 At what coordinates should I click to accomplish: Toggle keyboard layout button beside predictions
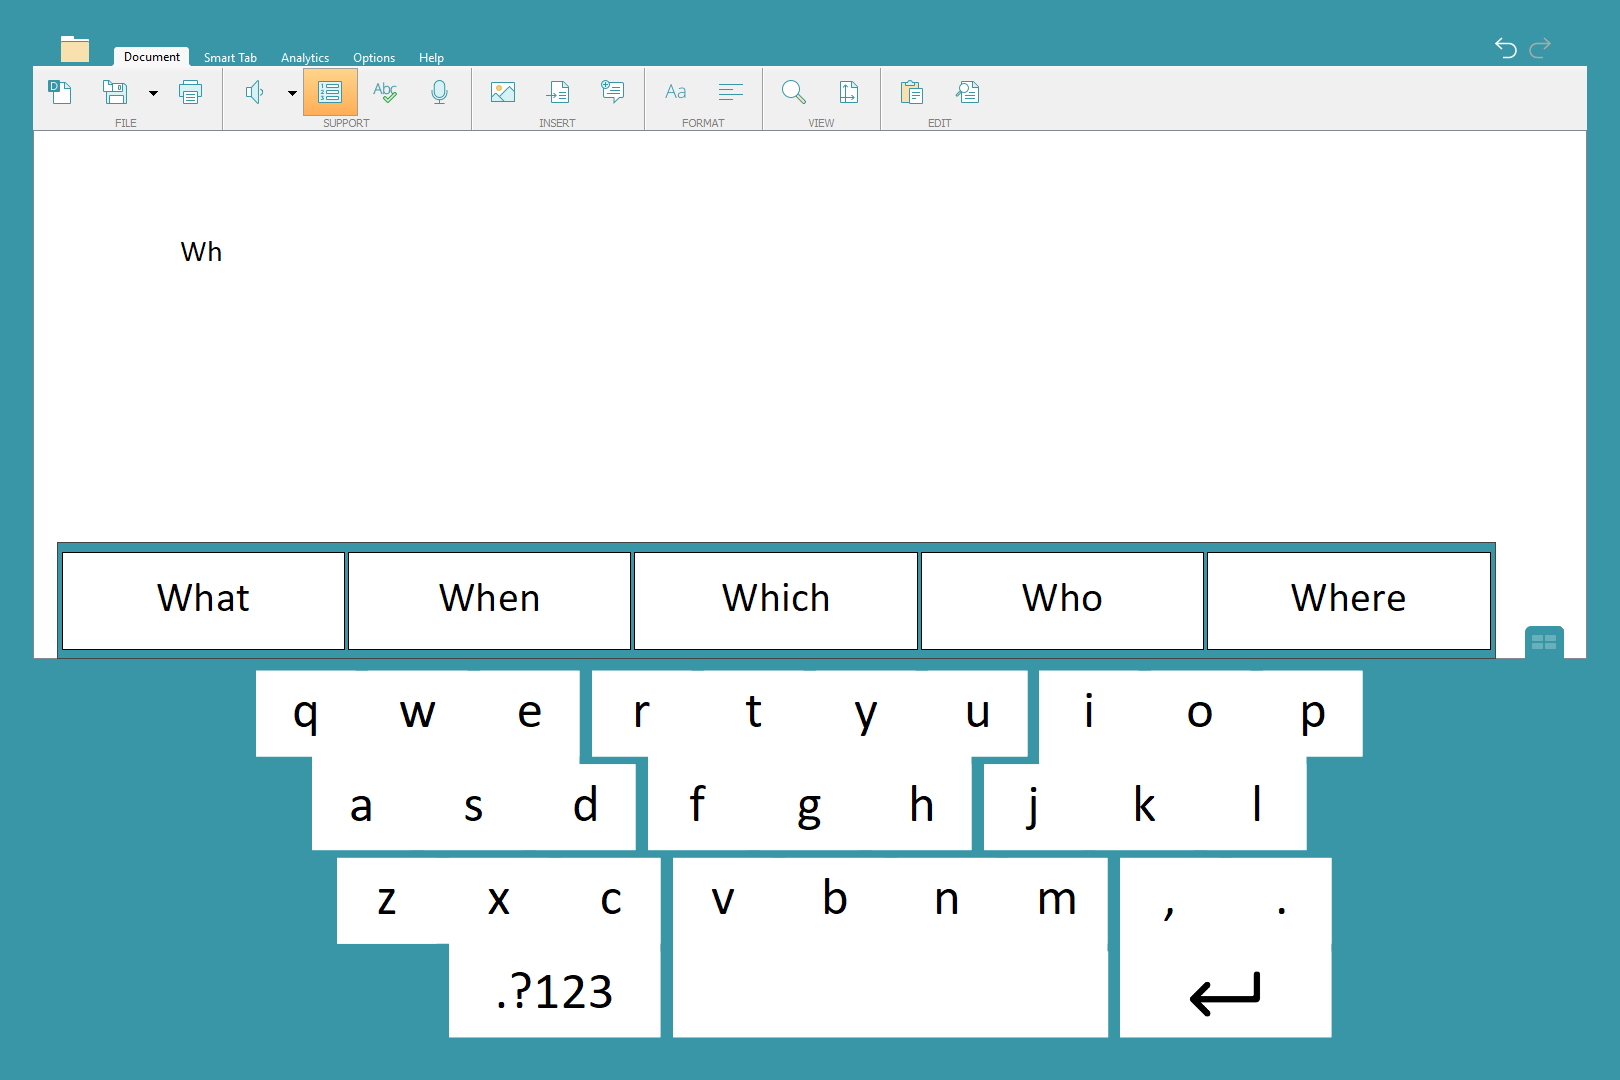[x=1543, y=642]
